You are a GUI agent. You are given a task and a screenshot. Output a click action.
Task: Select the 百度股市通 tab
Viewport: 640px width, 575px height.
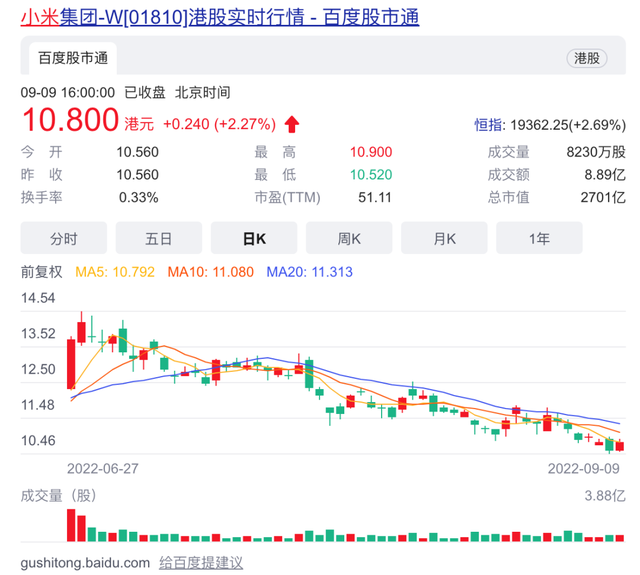click(73, 58)
